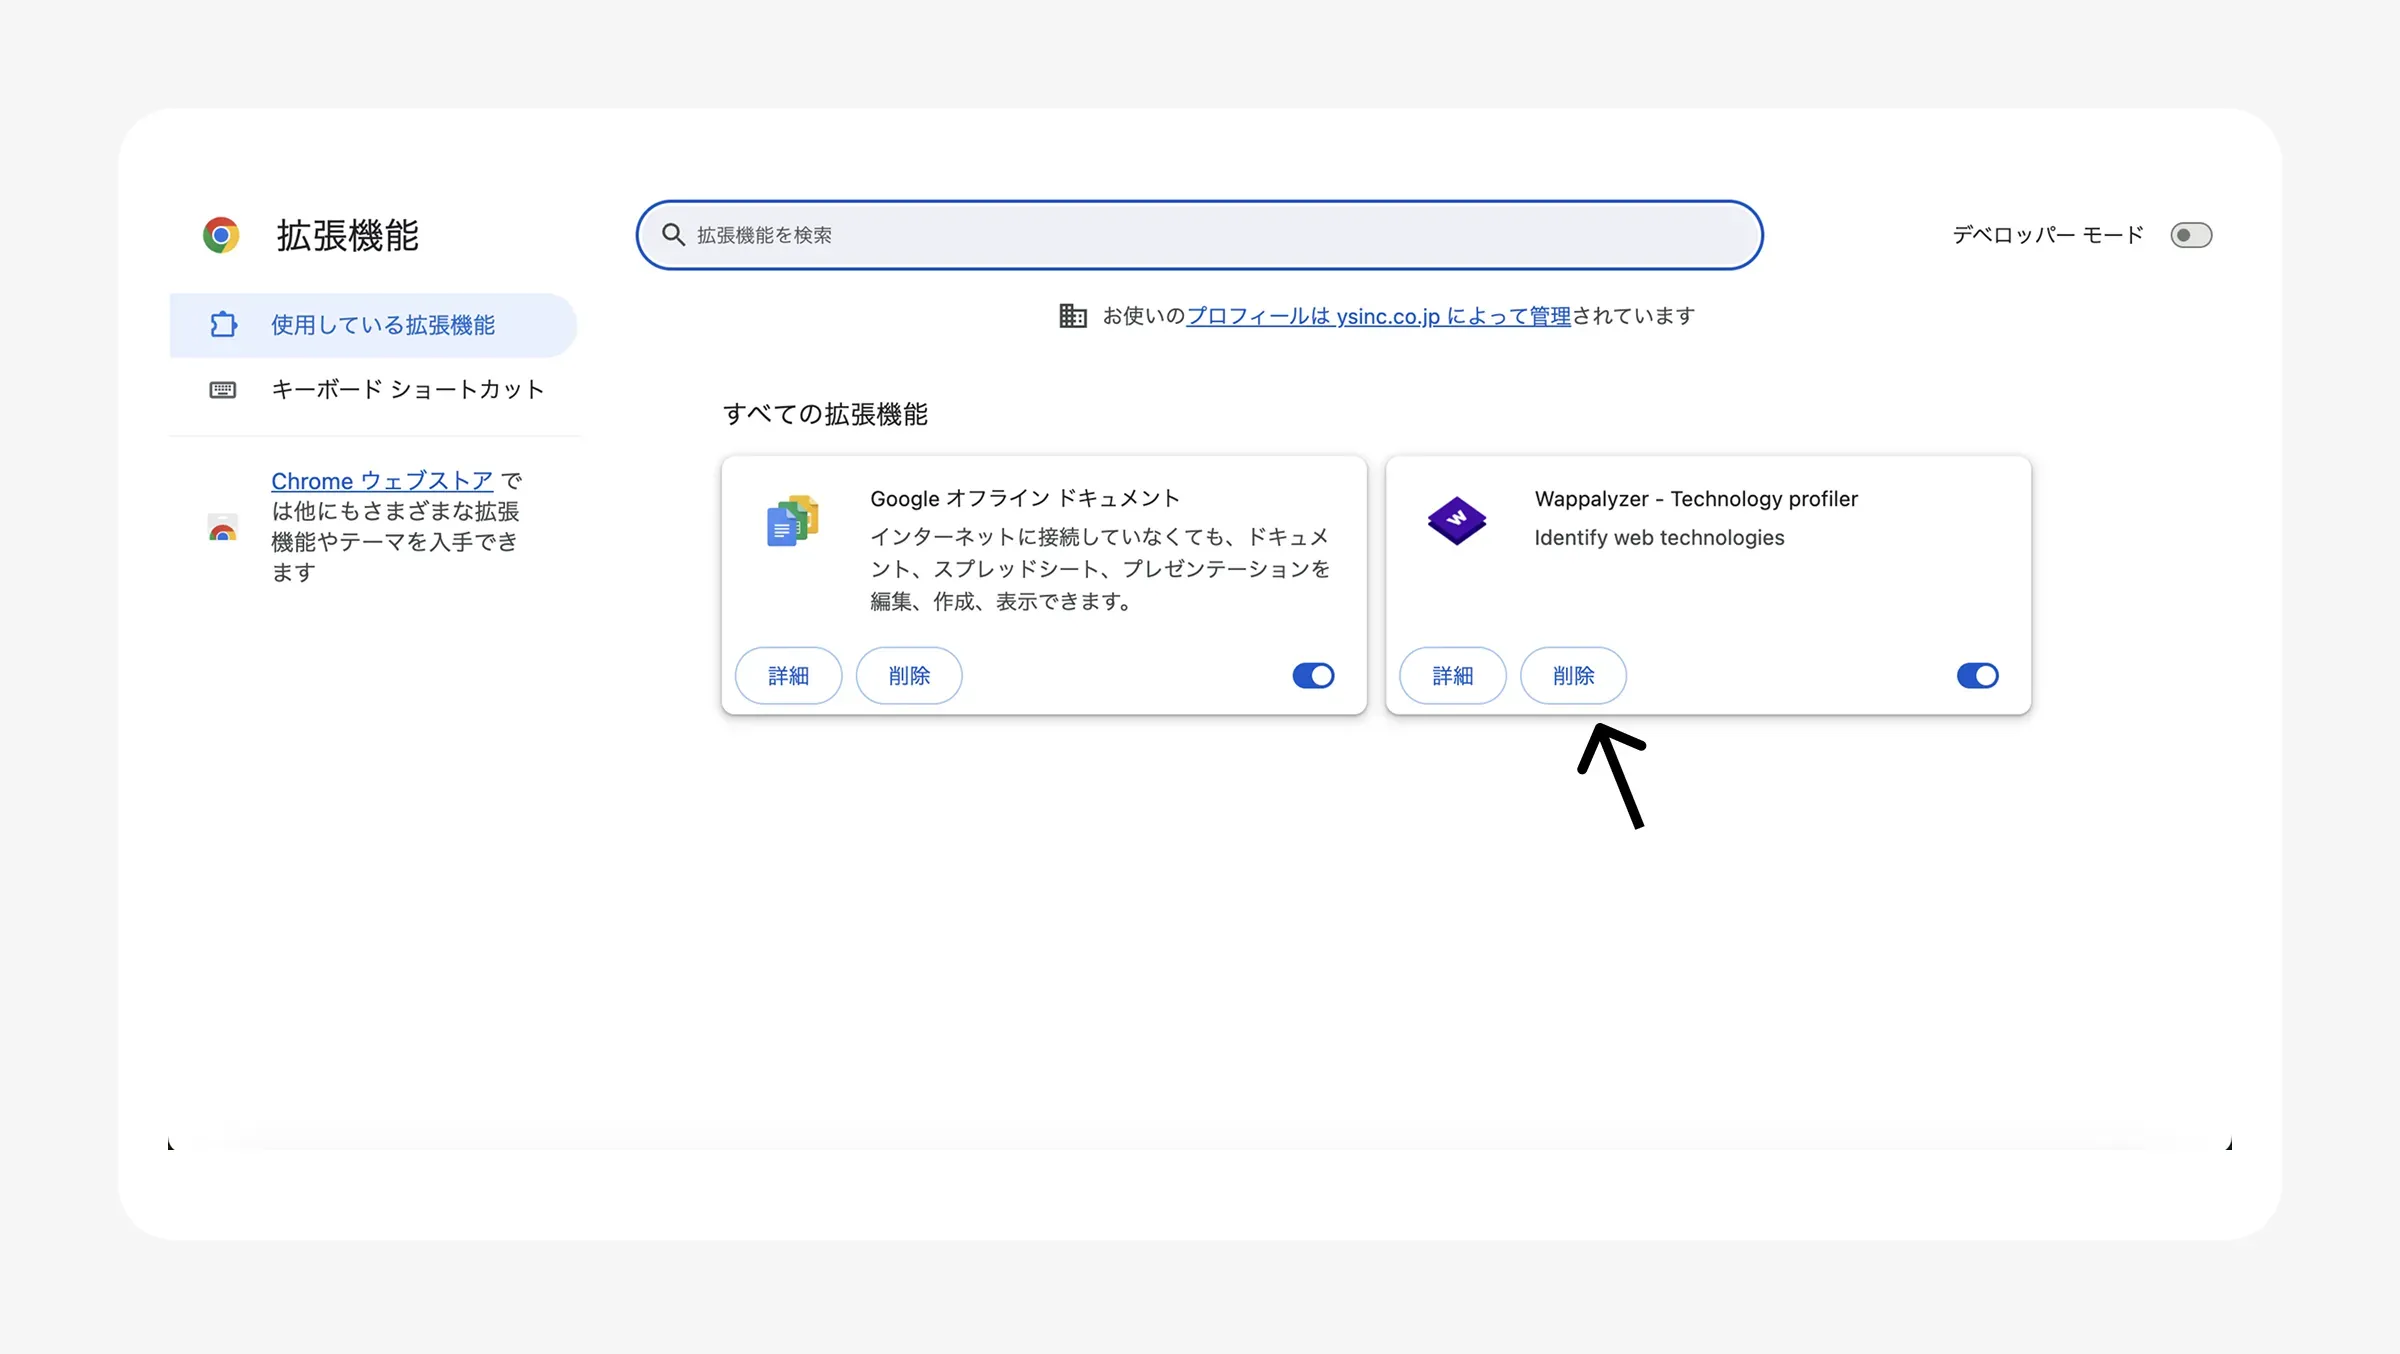
Task: Click the デベロッパー モード label
Action: pyautogui.click(x=2048, y=235)
